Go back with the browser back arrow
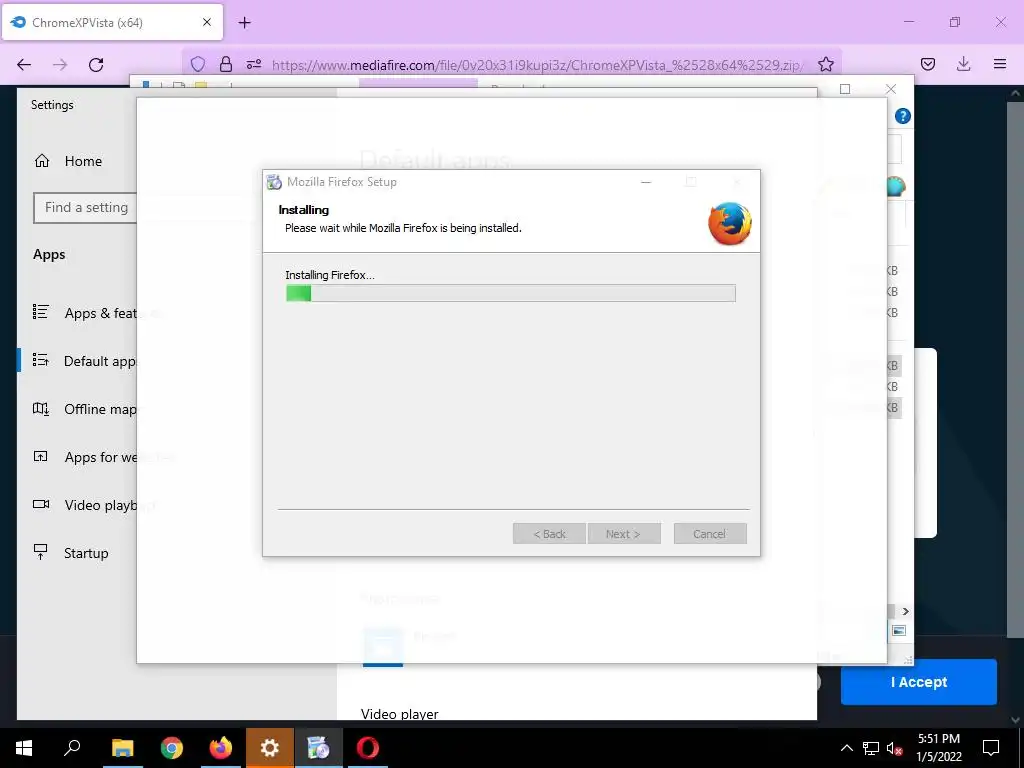Viewport: 1024px width, 768px height. [24, 64]
